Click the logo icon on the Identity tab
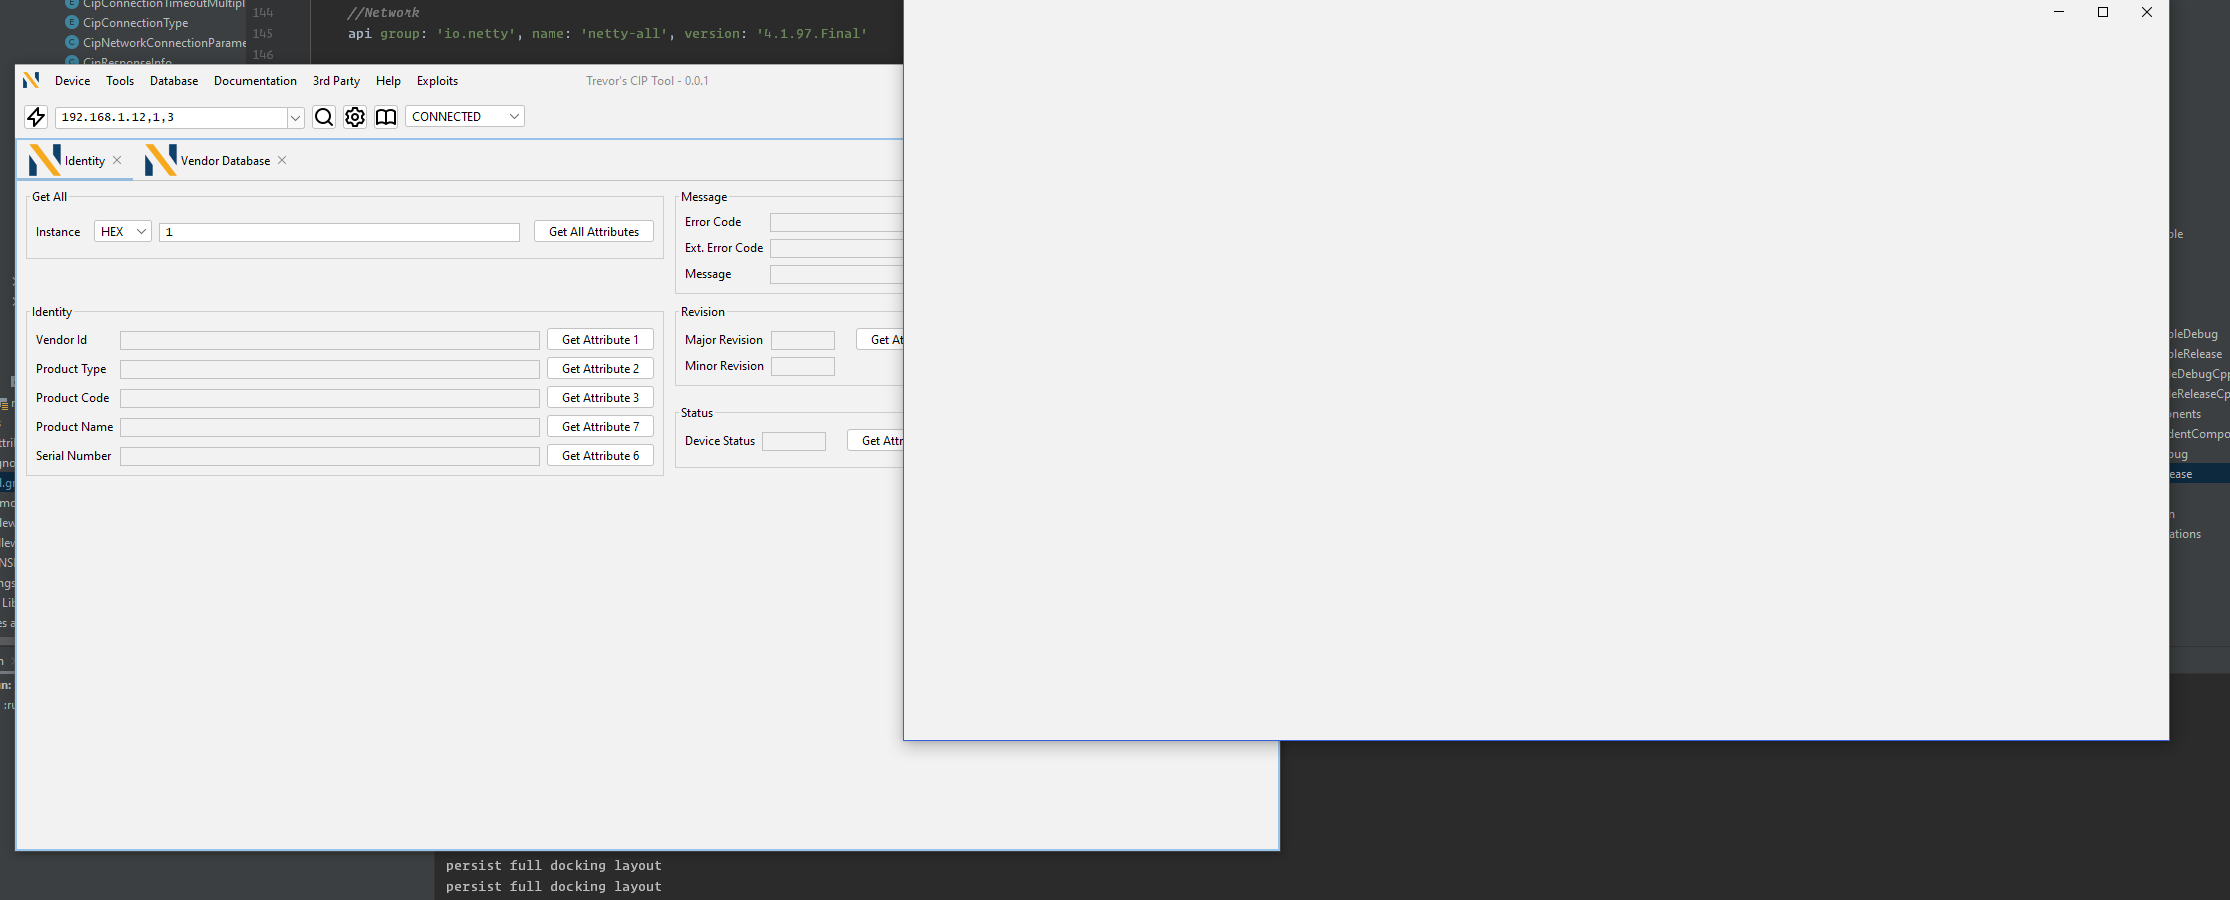 tap(45, 159)
